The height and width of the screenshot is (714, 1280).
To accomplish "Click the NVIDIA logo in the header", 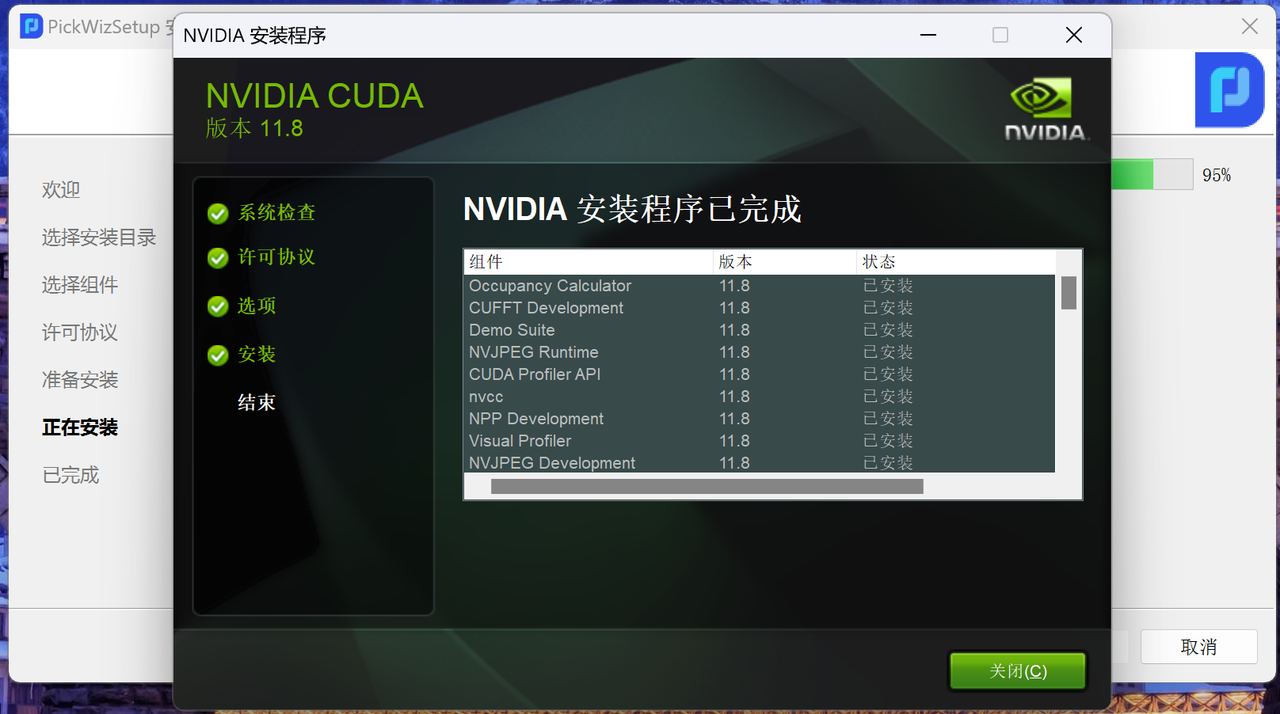I will coord(1045,110).
